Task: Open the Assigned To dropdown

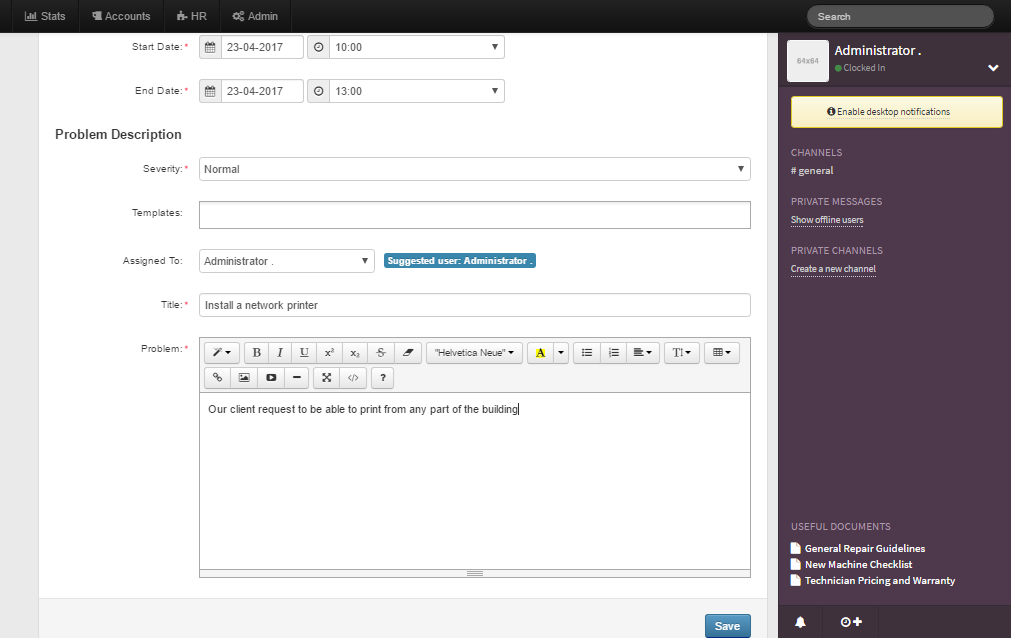Action: 286,261
